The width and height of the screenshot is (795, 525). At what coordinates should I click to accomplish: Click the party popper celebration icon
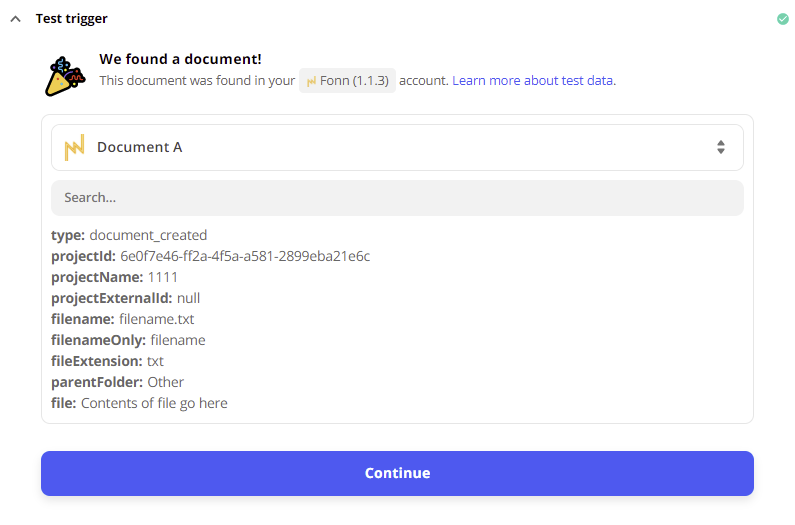click(64, 76)
